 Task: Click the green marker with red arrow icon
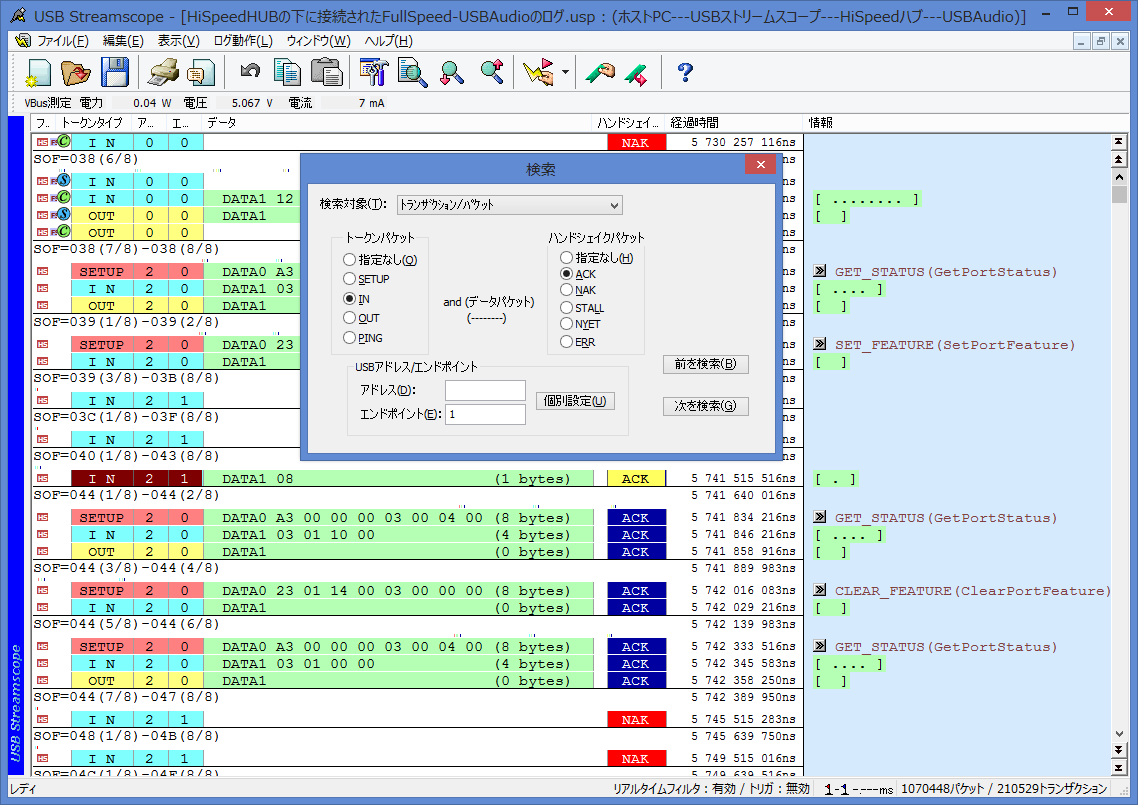[636, 73]
